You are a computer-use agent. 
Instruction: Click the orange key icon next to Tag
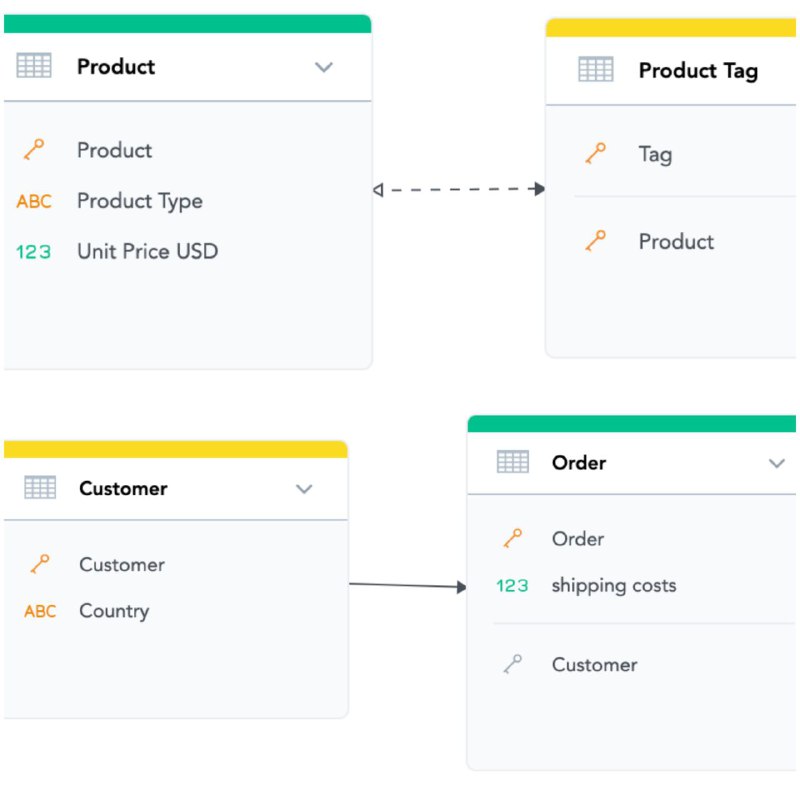[595, 153]
